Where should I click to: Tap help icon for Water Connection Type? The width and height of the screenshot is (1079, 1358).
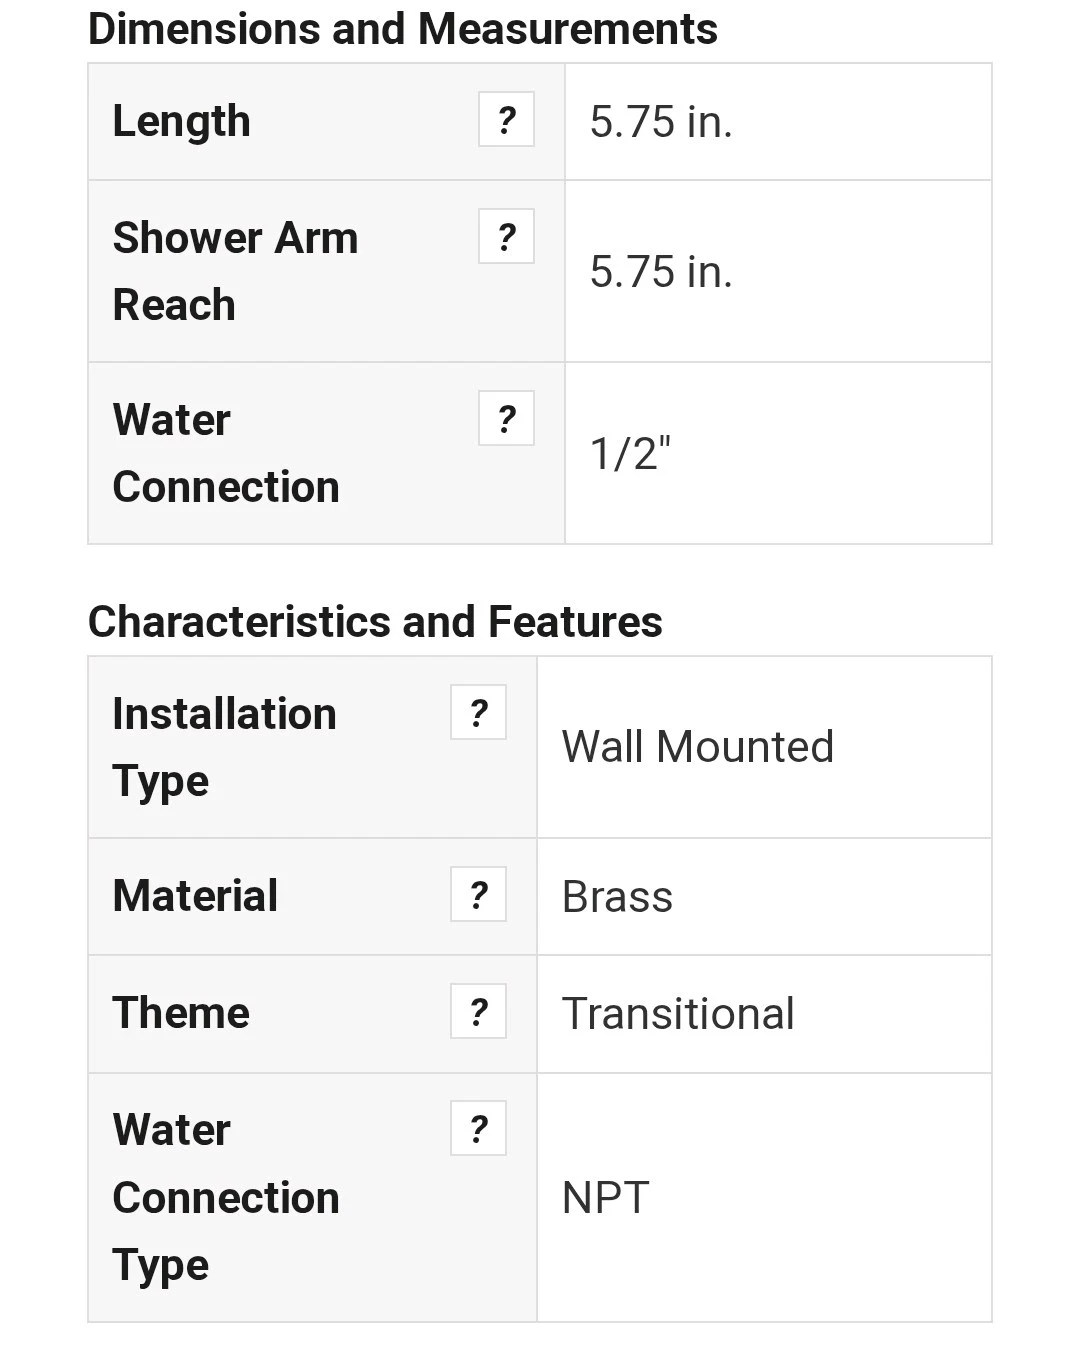[478, 1129]
